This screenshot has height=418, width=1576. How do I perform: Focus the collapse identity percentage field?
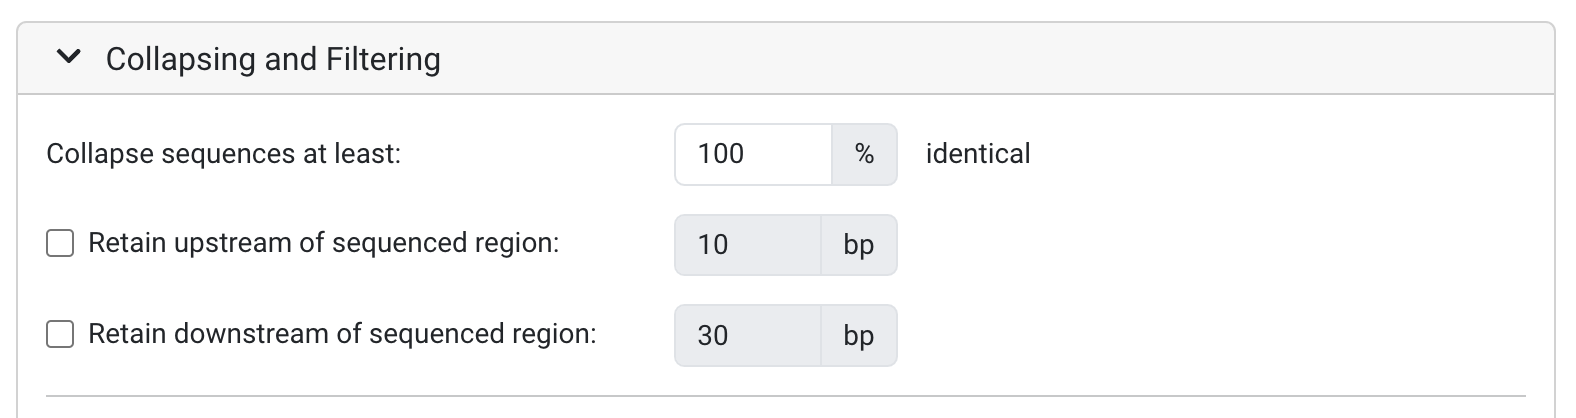(752, 154)
